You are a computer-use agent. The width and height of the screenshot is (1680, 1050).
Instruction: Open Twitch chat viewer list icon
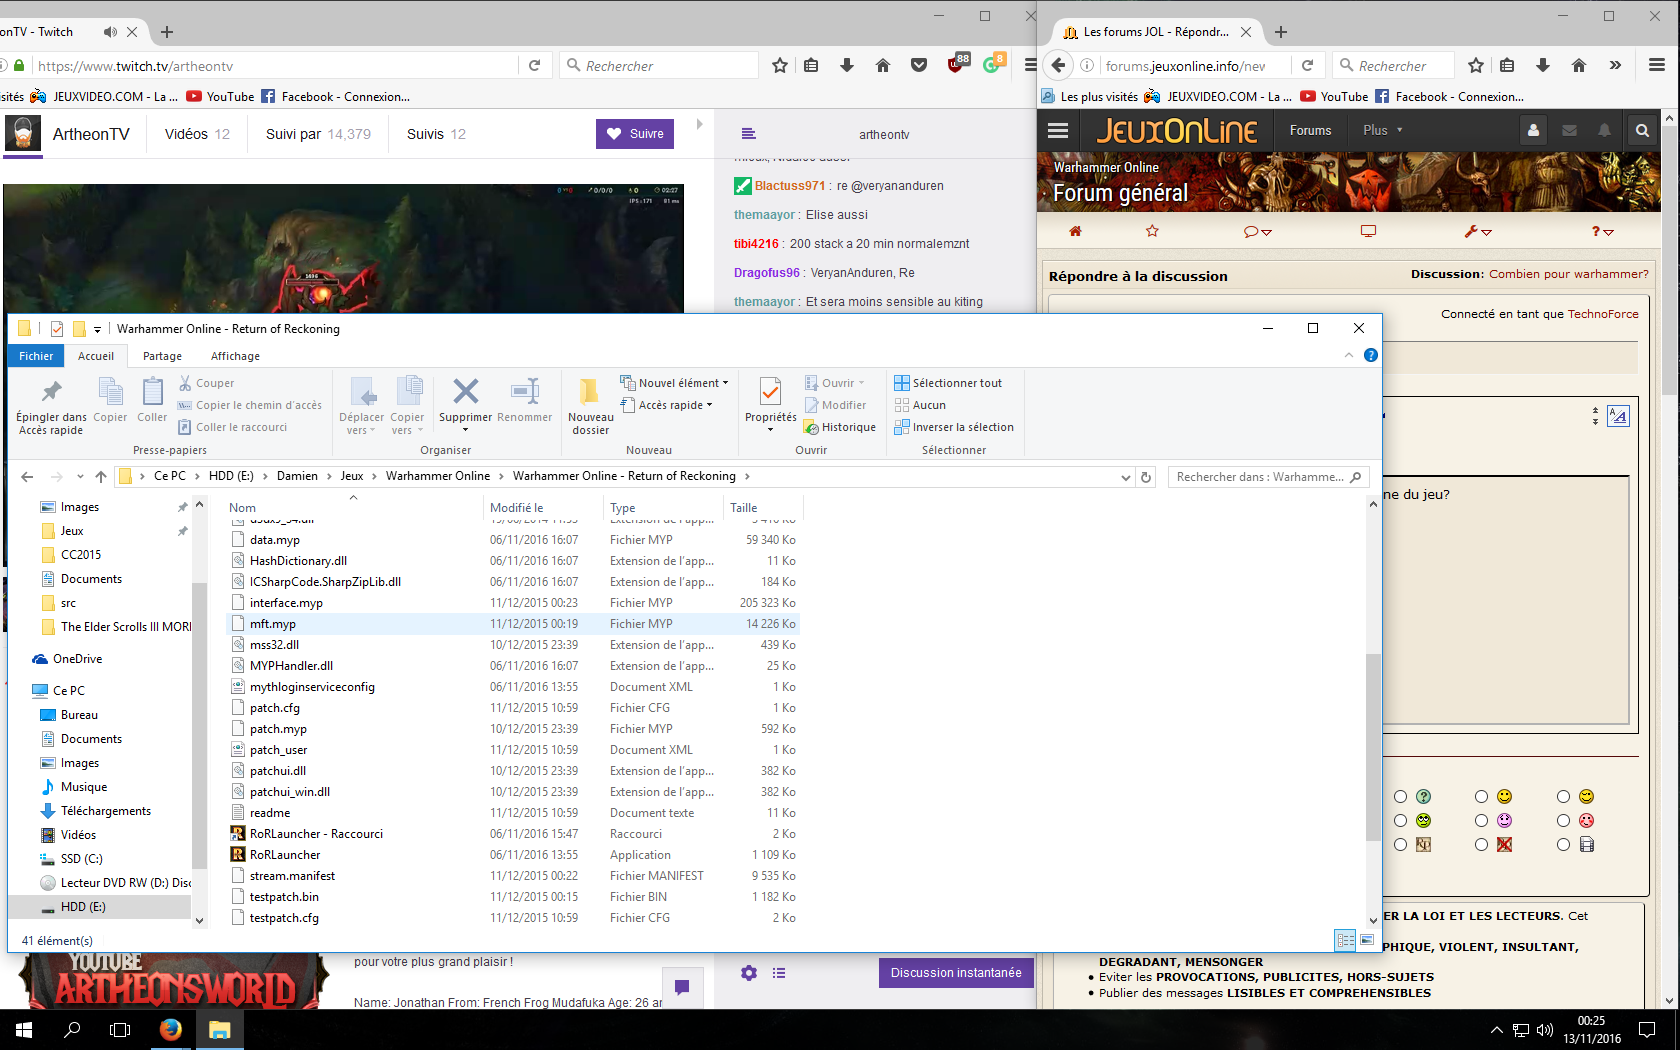click(x=779, y=973)
